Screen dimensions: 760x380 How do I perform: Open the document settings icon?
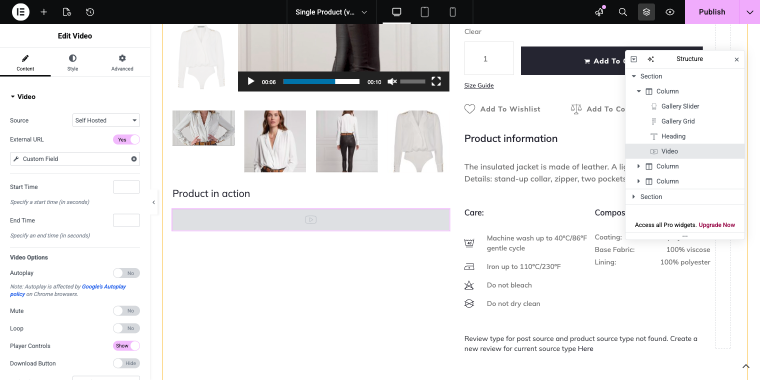tap(67, 12)
